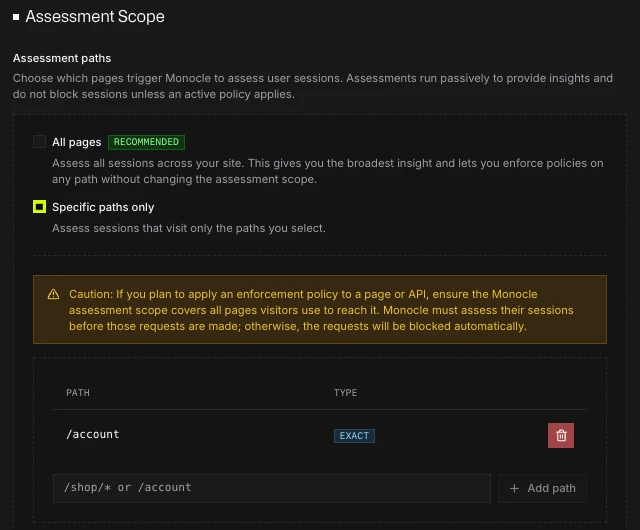Image resolution: width=640 pixels, height=530 pixels.
Task: Select the All pages option
Action: pyautogui.click(x=39, y=142)
